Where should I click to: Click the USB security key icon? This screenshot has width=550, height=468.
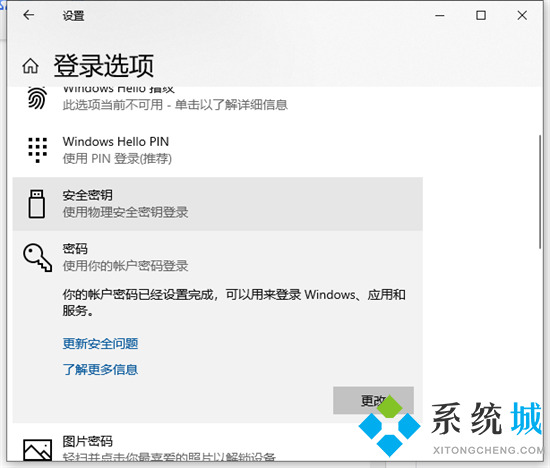click(x=36, y=204)
